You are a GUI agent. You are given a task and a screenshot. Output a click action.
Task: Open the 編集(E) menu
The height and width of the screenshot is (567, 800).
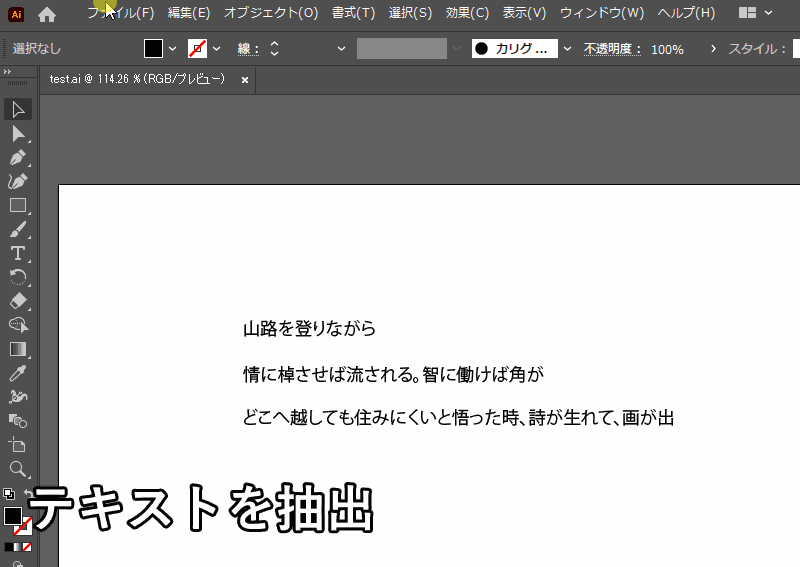(x=189, y=13)
